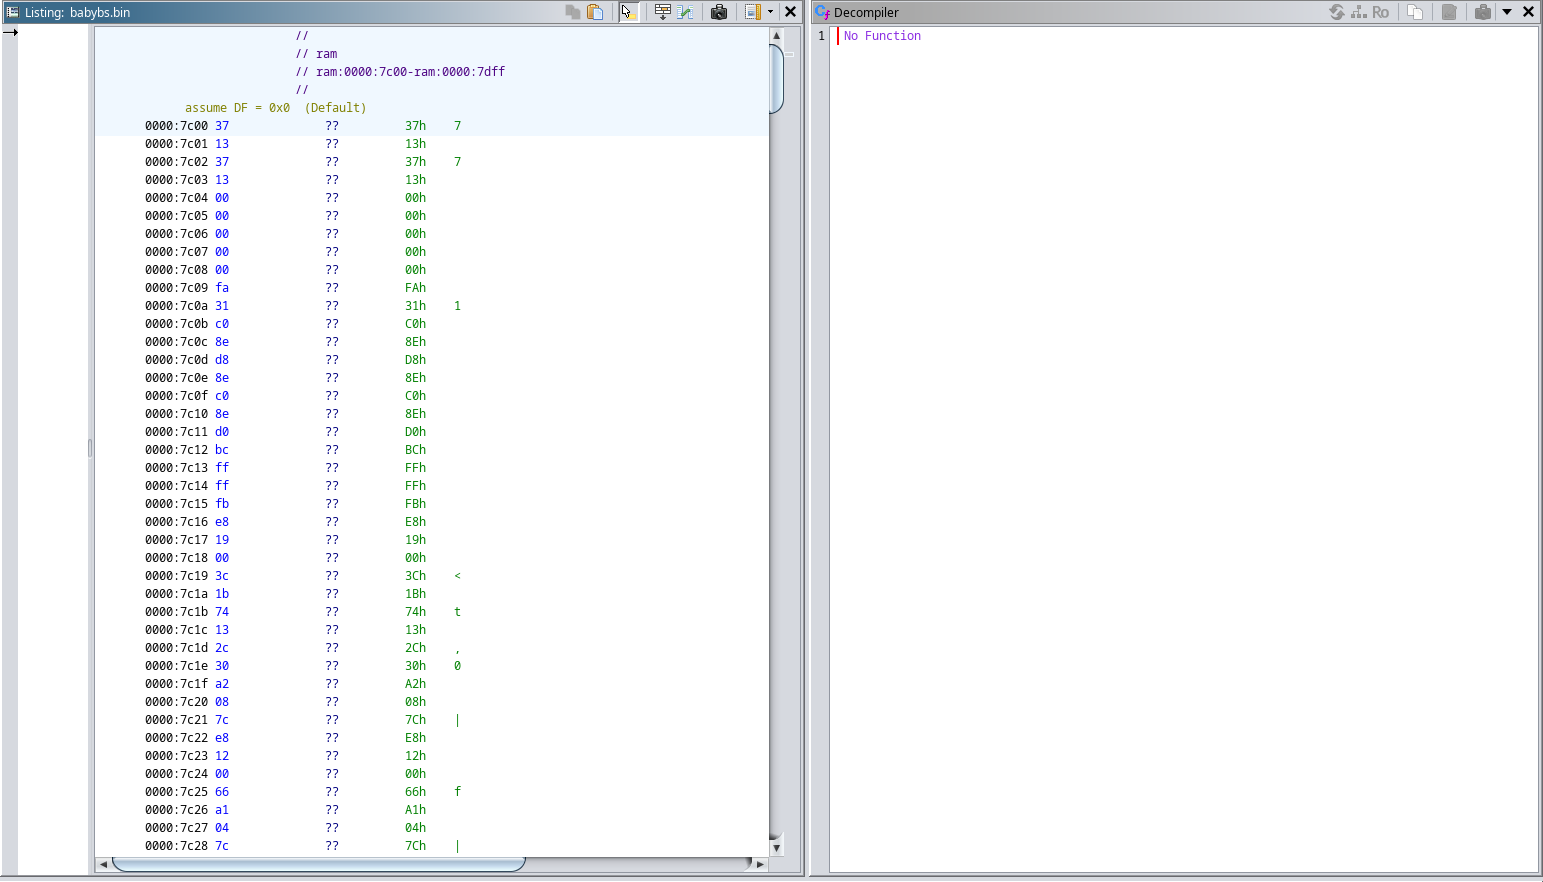The height and width of the screenshot is (882, 1543).
Task: Click the 'No Function' text in Decompiler
Action: (882, 36)
